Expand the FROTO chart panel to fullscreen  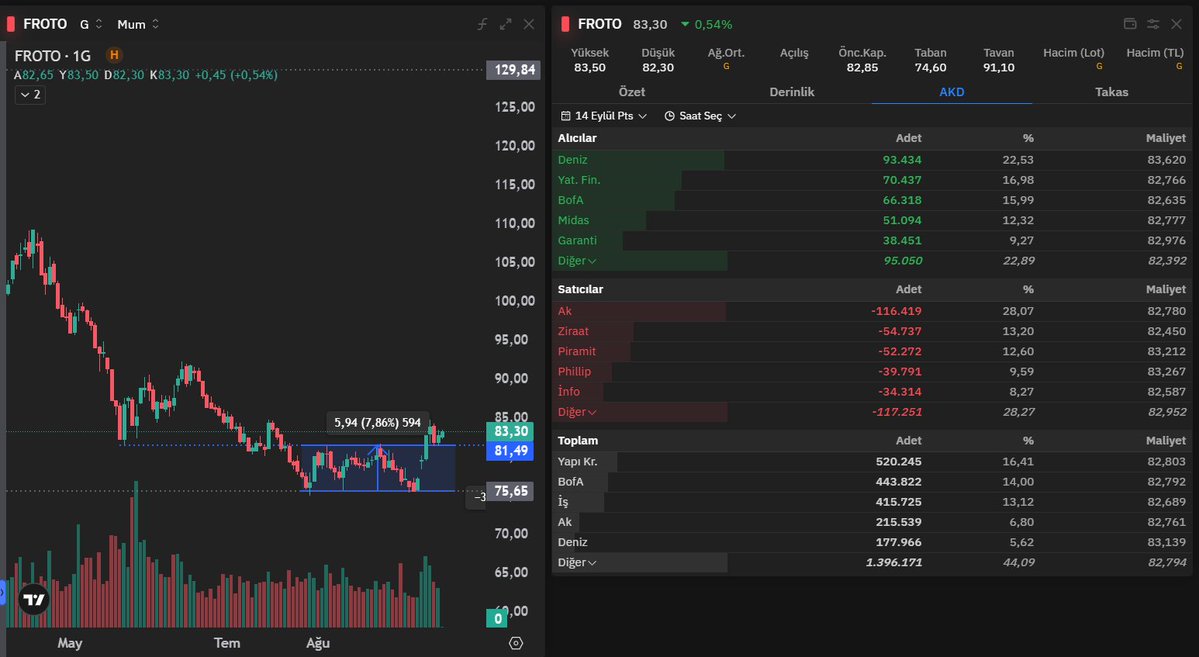tap(505, 24)
